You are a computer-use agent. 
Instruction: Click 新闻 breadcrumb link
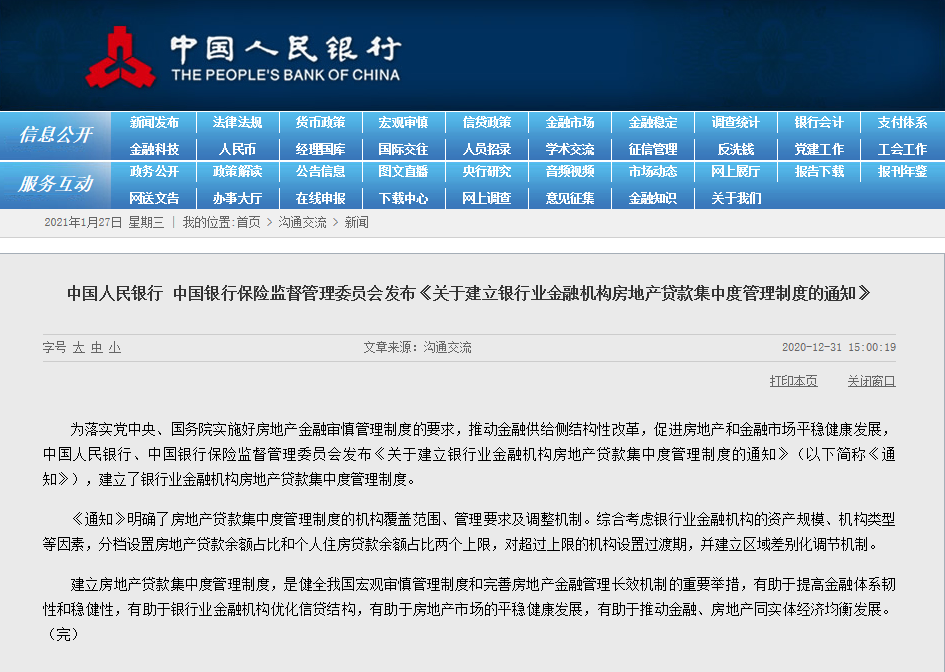pos(356,222)
